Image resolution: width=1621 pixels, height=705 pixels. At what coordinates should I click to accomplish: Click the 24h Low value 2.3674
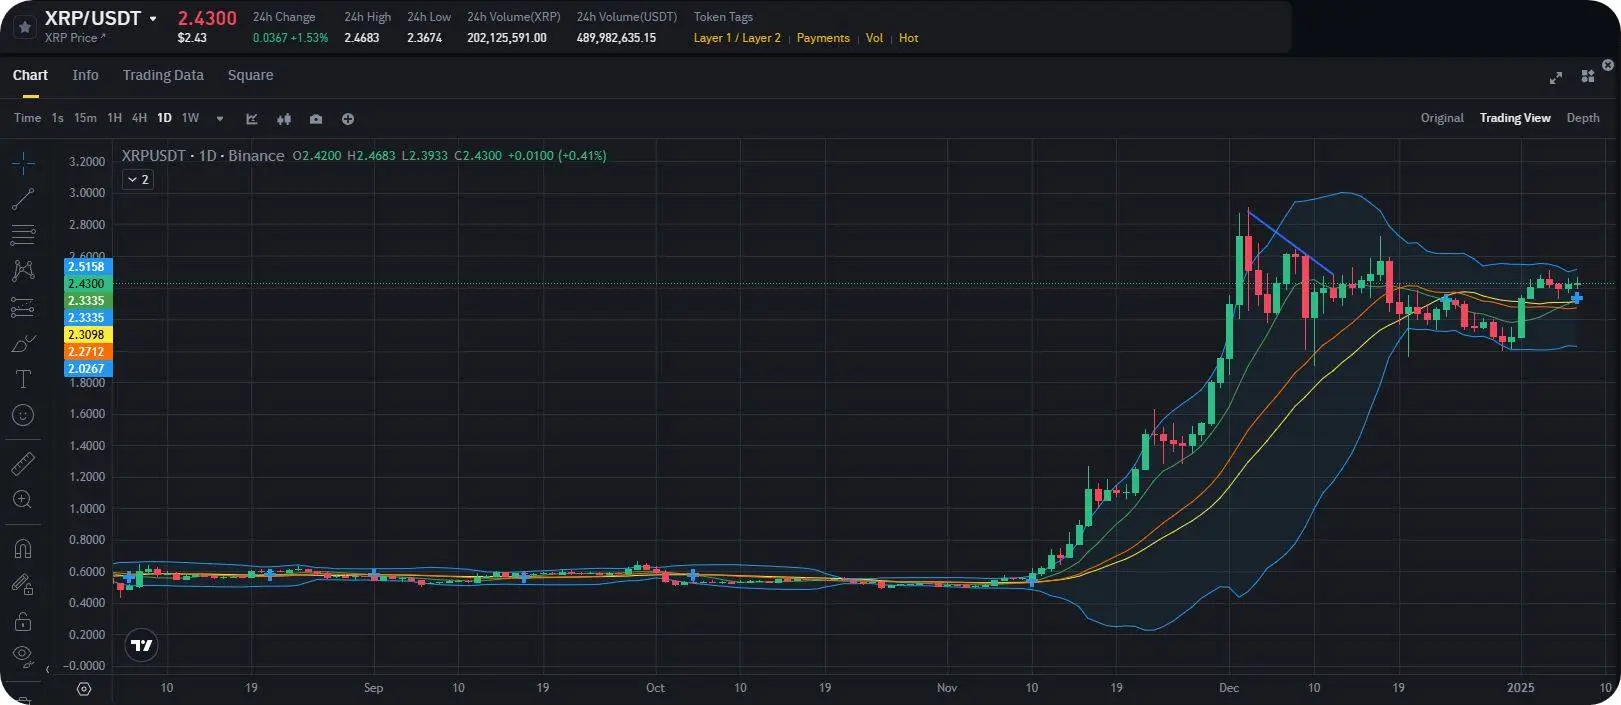click(424, 38)
